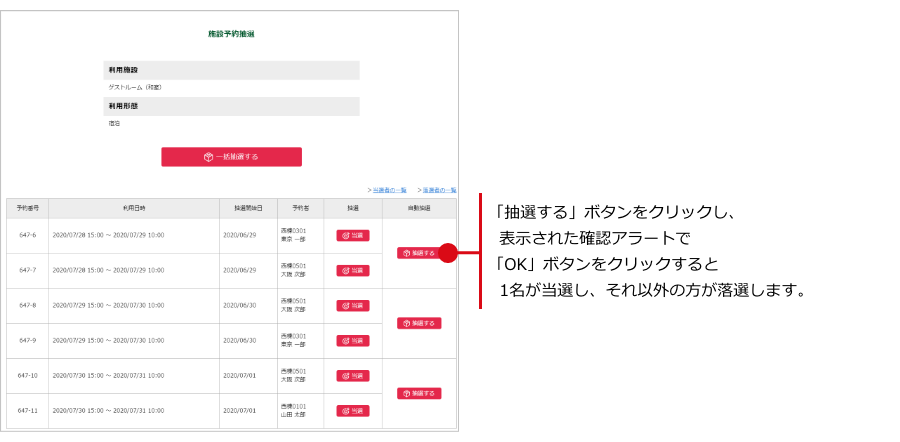Open the 落選者の一覧 losers list link

pyautogui.click(x=438, y=189)
